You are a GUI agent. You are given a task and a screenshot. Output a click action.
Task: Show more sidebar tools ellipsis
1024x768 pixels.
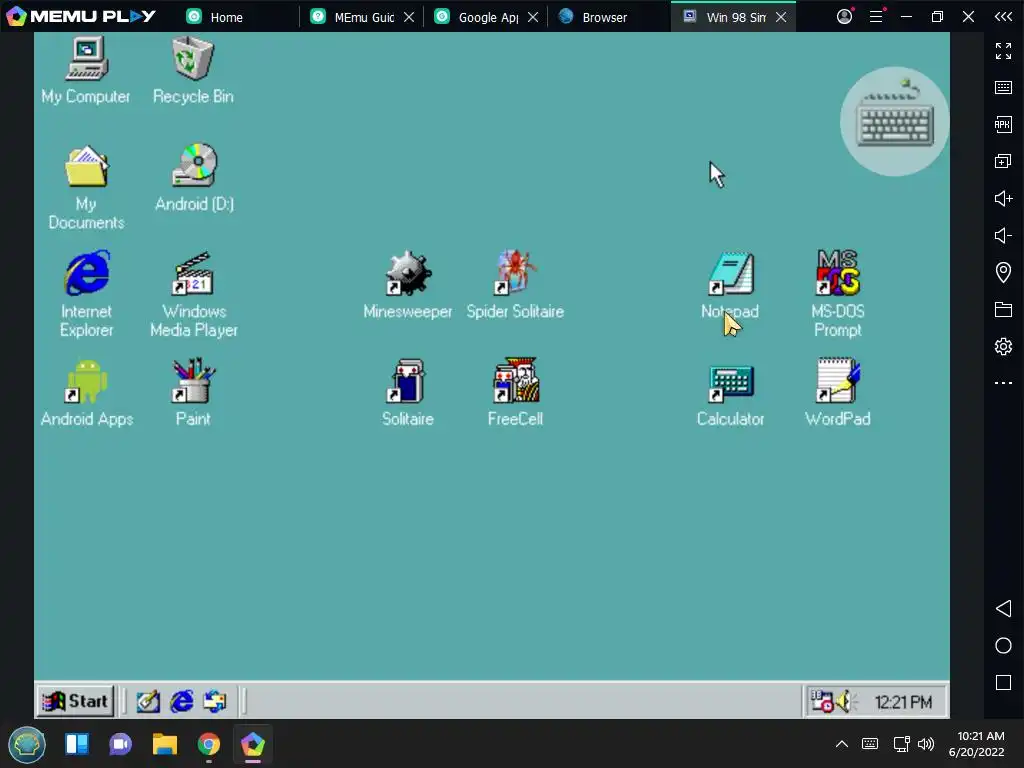[1003, 383]
